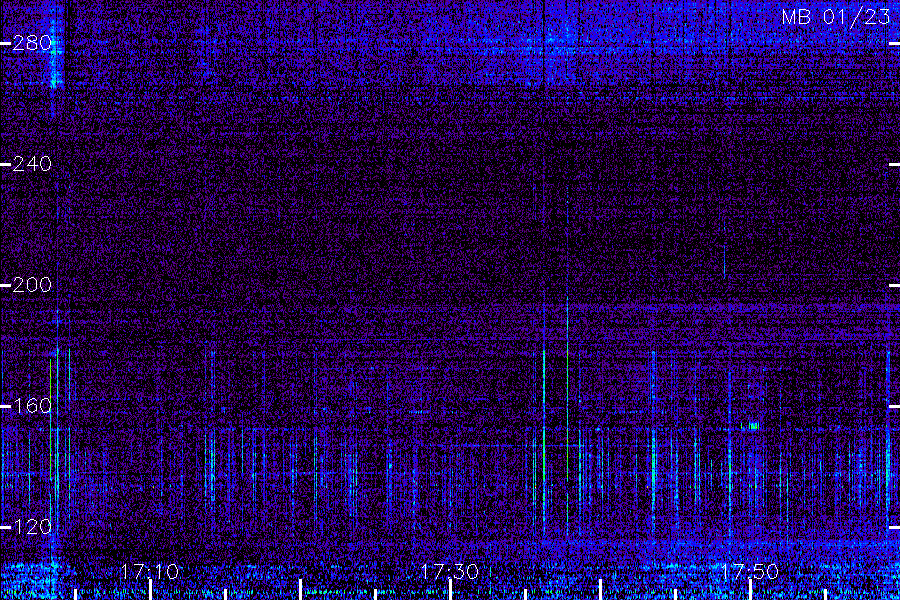This screenshot has height=600, width=900.
Task: Click the 17:30 time axis label
Action: pyautogui.click(x=449, y=572)
